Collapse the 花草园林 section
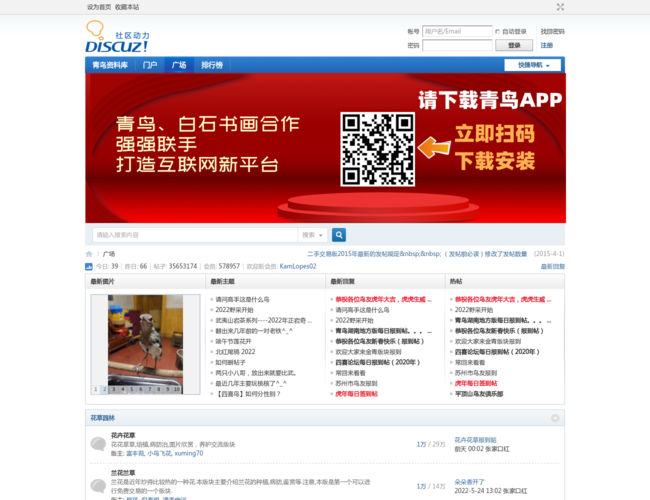Viewport: 650px width, 500px height. 555,418
